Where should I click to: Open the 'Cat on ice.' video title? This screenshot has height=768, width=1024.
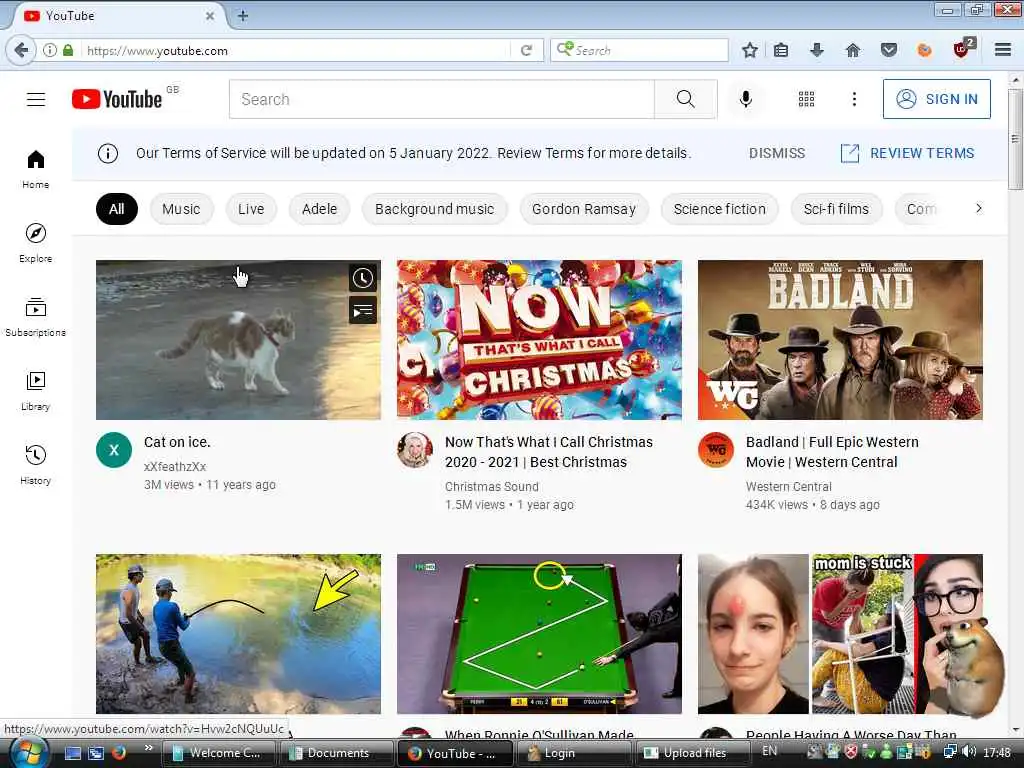click(x=177, y=442)
